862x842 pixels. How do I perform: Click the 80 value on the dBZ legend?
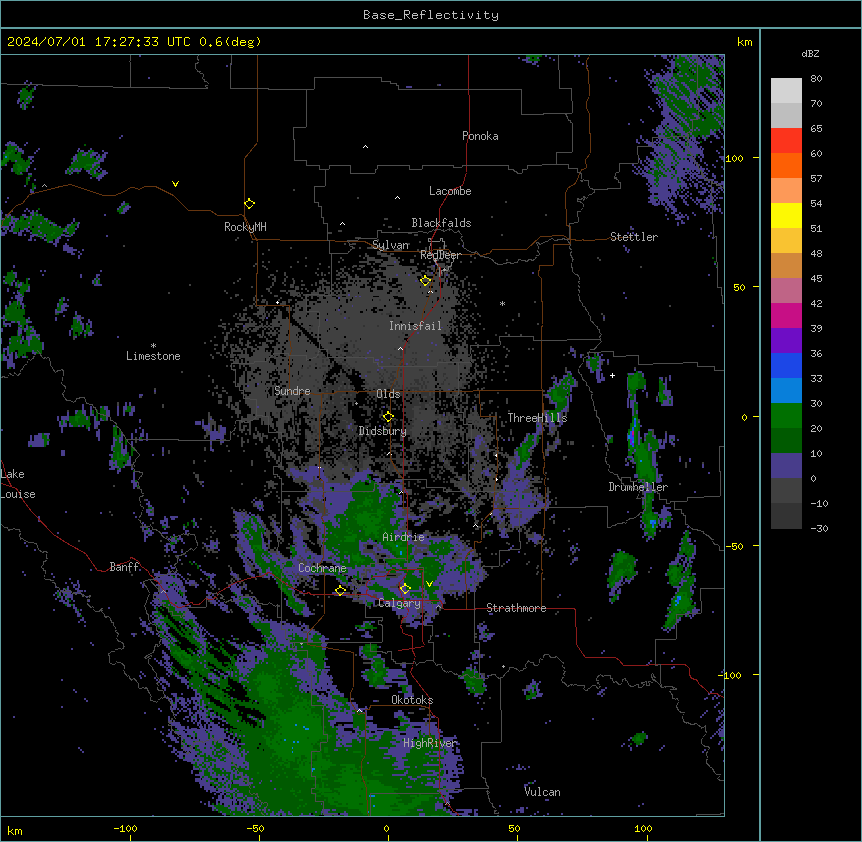816,79
